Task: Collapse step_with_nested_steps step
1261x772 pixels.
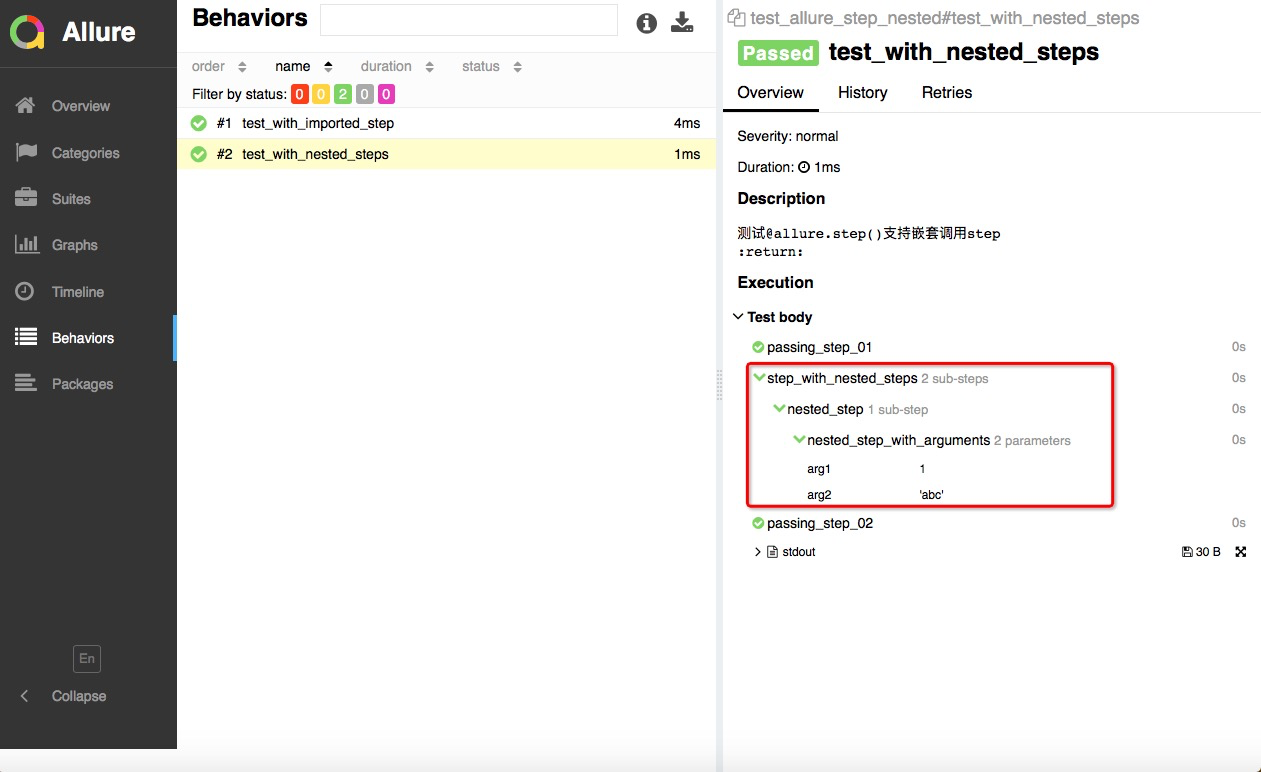Action: [759, 378]
